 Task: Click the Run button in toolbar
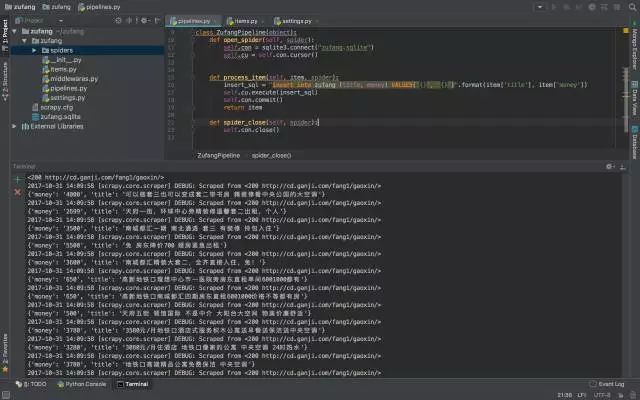pyautogui.click(x=554, y=7)
